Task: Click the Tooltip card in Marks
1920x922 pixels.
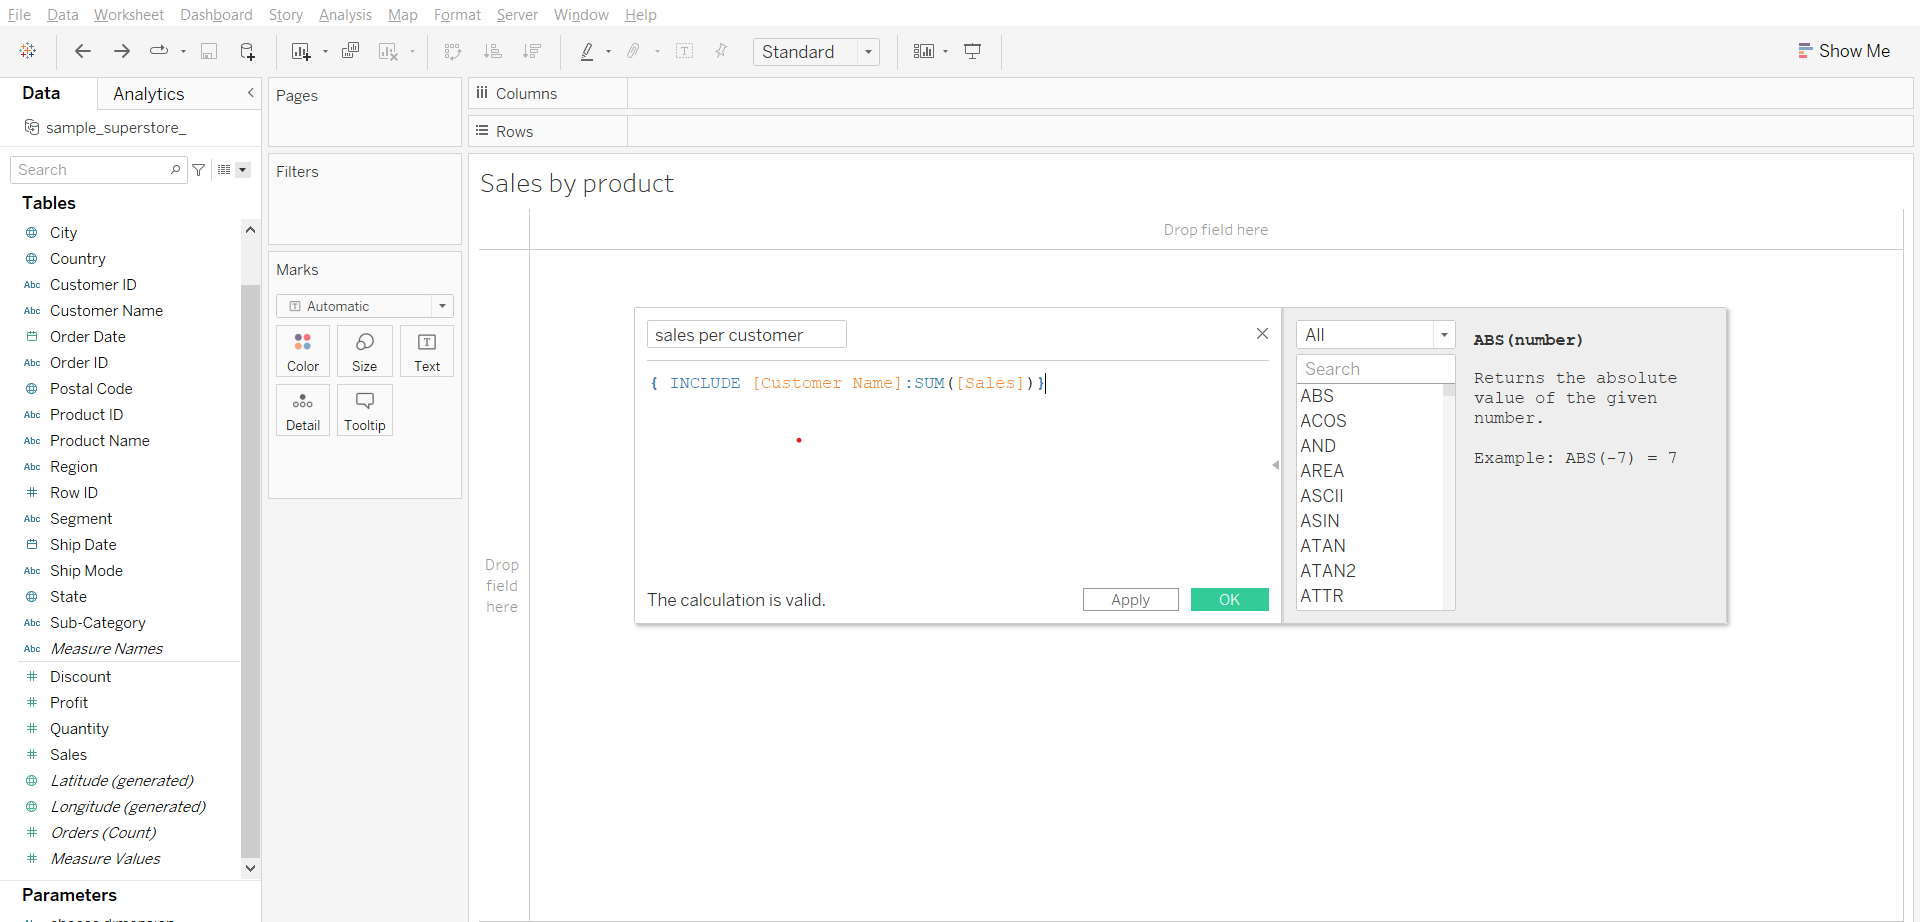Action: pos(364,410)
